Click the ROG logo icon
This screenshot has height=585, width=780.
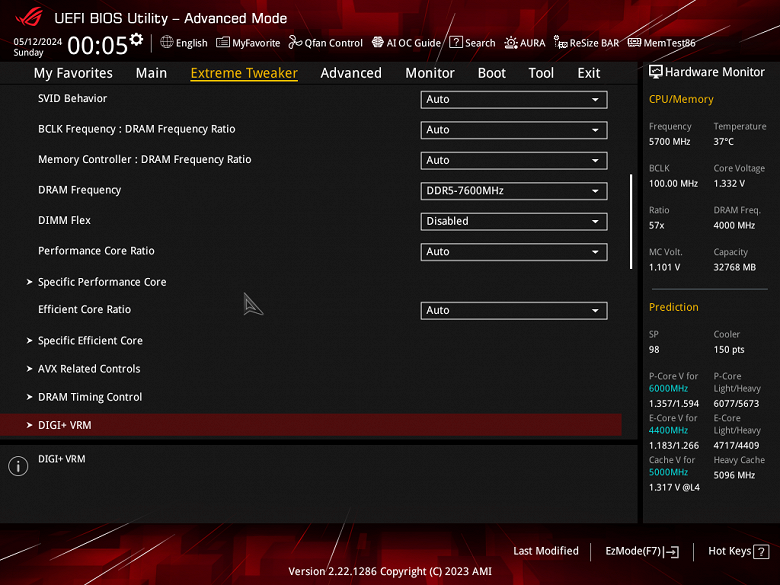coord(29,17)
